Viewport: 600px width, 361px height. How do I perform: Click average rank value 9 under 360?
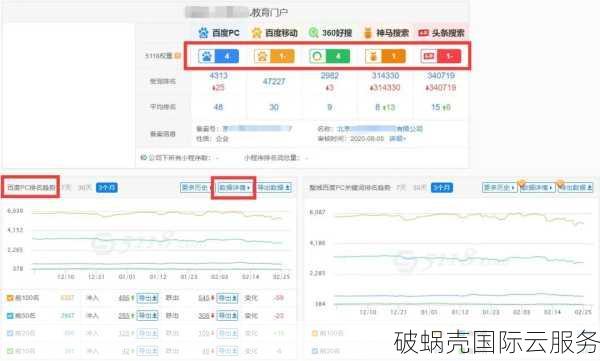pos(329,107)
